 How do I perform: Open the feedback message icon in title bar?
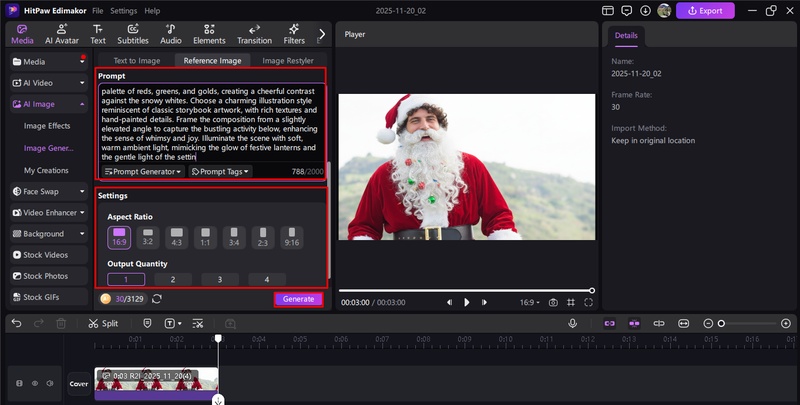pos(627,11)
